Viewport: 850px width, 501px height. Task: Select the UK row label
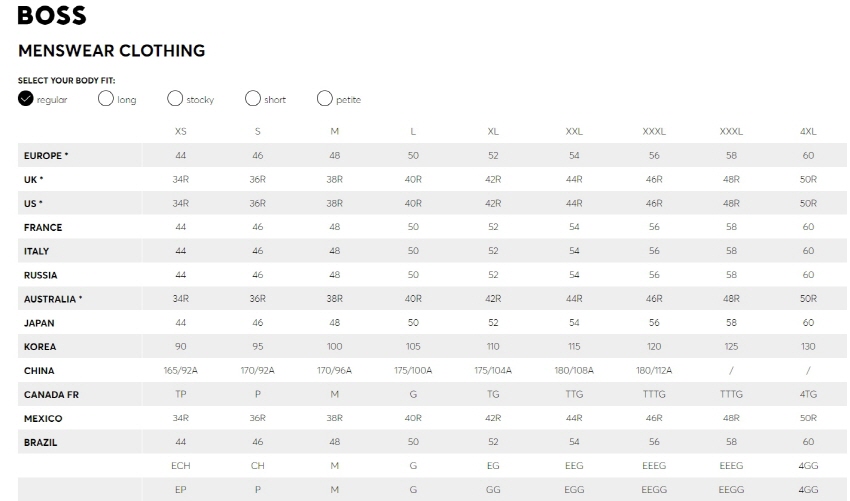pos(33,179)
